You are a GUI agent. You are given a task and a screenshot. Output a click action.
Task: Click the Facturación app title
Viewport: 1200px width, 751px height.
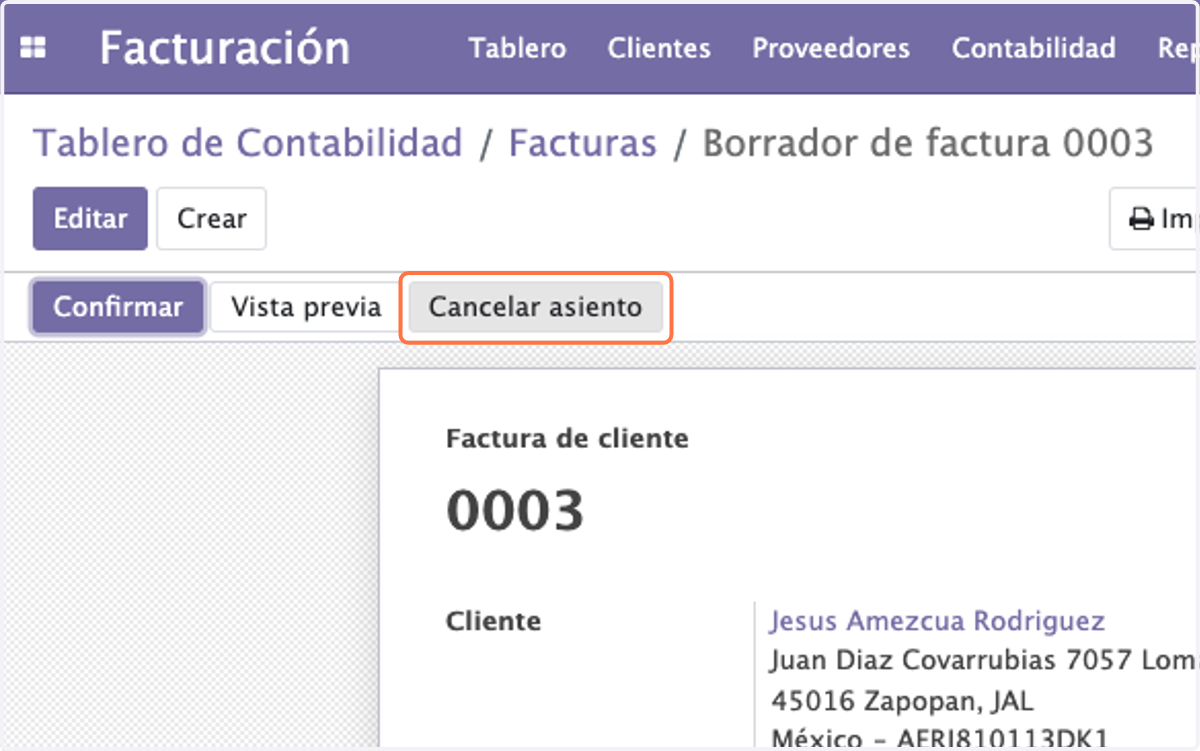(225, 48)
